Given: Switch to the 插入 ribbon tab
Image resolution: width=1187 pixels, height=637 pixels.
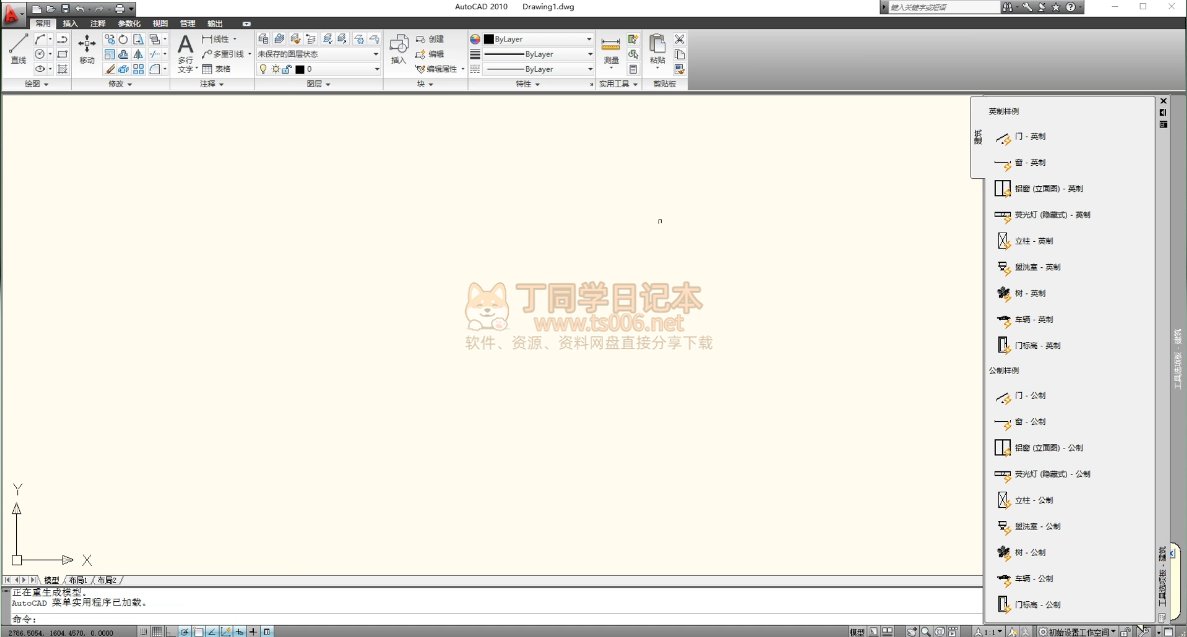Looking at the screenshot, I should [70, 23].
